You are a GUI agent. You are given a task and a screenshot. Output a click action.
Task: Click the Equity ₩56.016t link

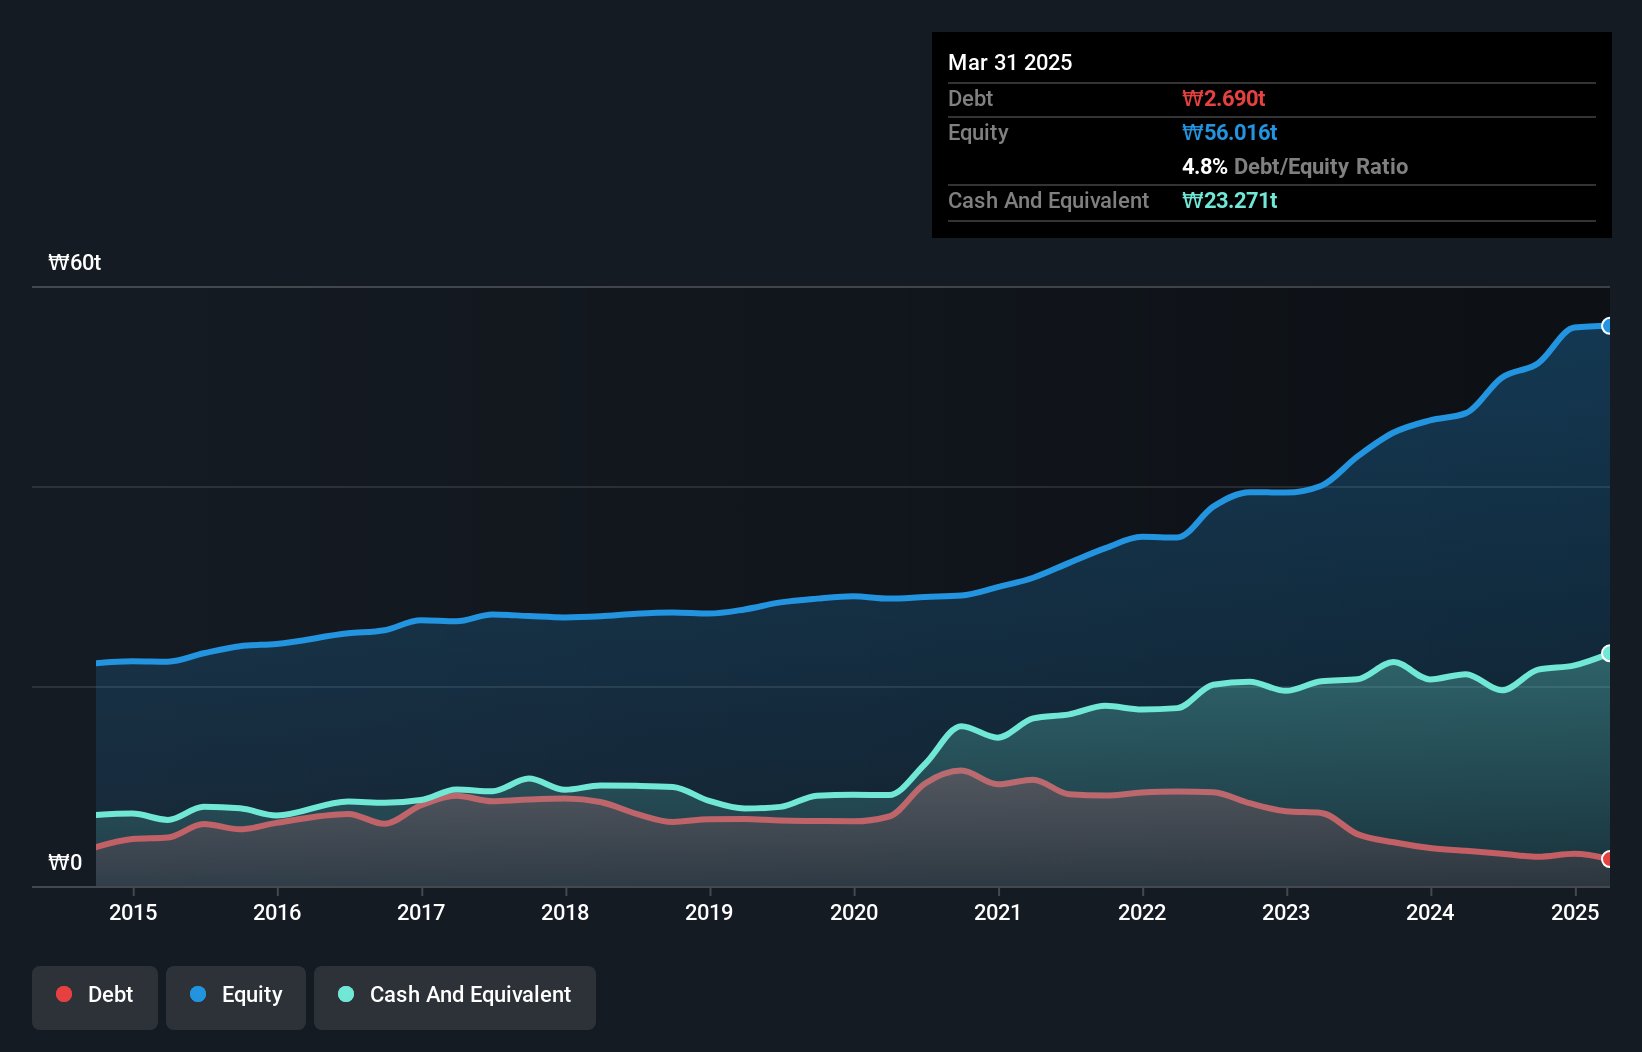1231,132
